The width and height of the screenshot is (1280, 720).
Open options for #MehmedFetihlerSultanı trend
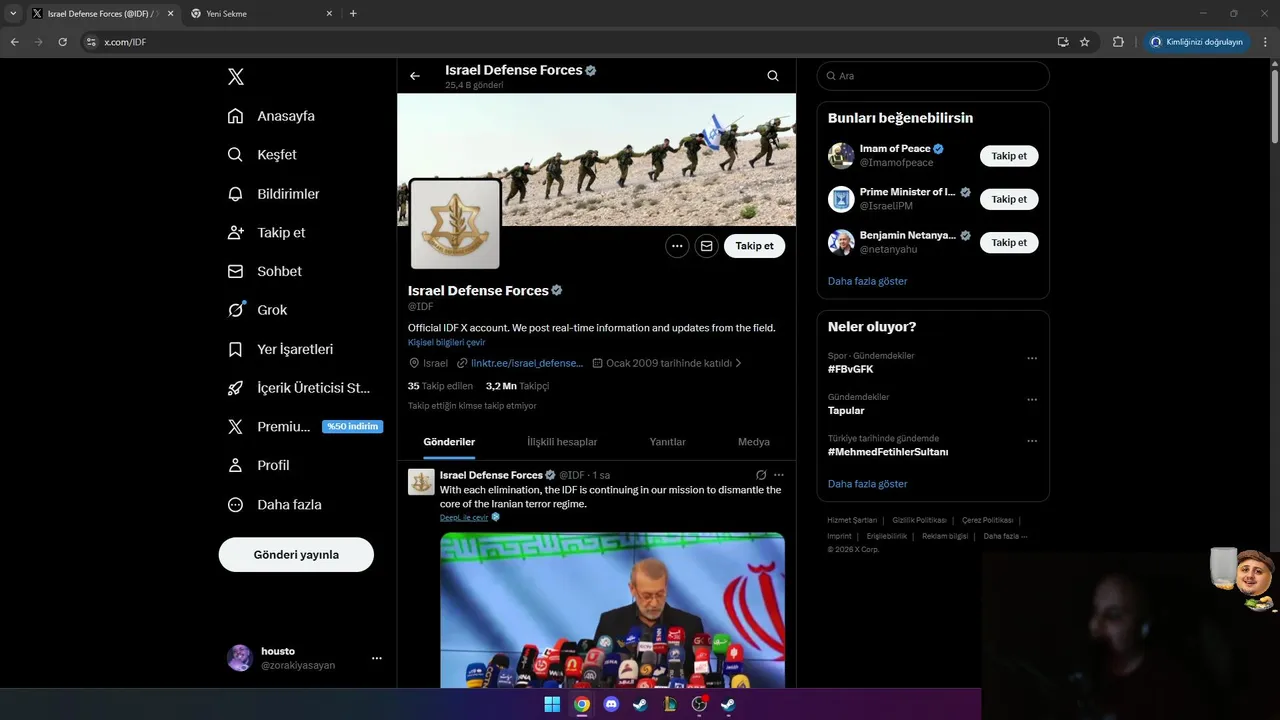point(1032,441)
